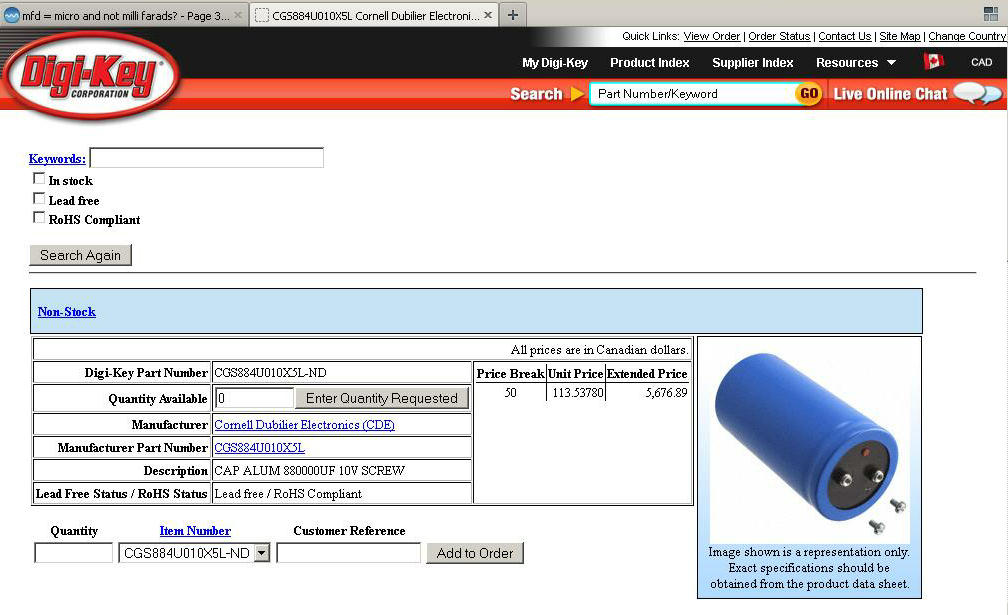Click the Change Country link
The width and height of the screenshot is (1008, 615).
coord(967,36)
